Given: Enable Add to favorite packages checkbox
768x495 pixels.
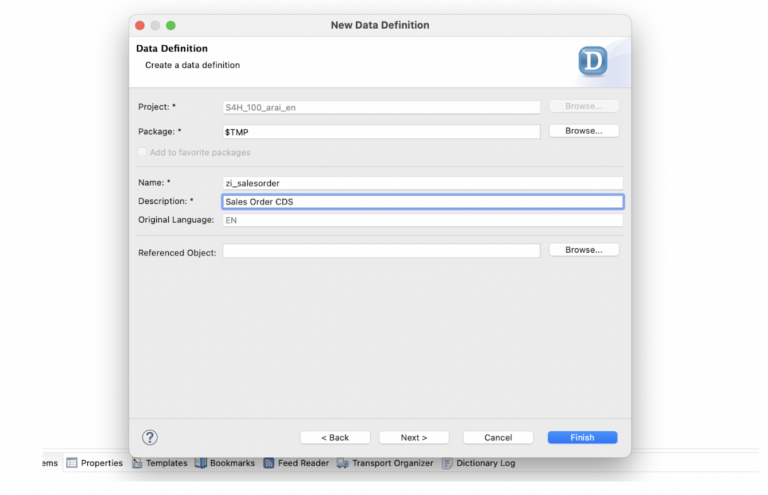Looking at the screenshot, I should (x=142, y=152).
